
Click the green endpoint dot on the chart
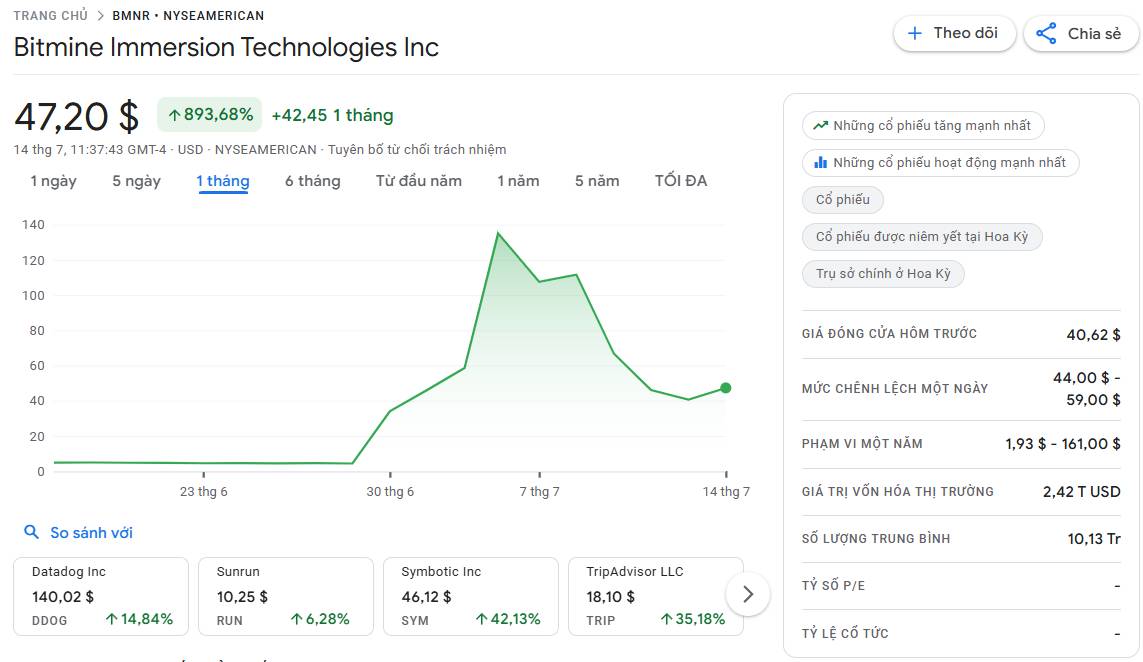coord(725,388)
